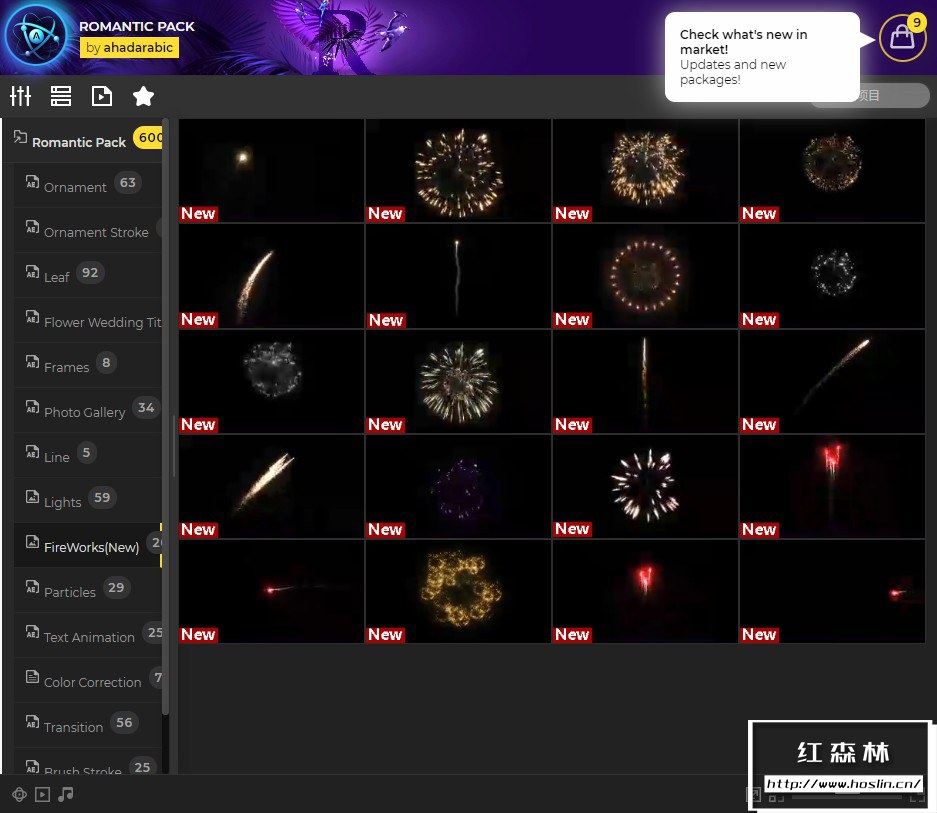Open the Leaf category
Viewport: 937px width, 813px height.
[x=88, y=275]
